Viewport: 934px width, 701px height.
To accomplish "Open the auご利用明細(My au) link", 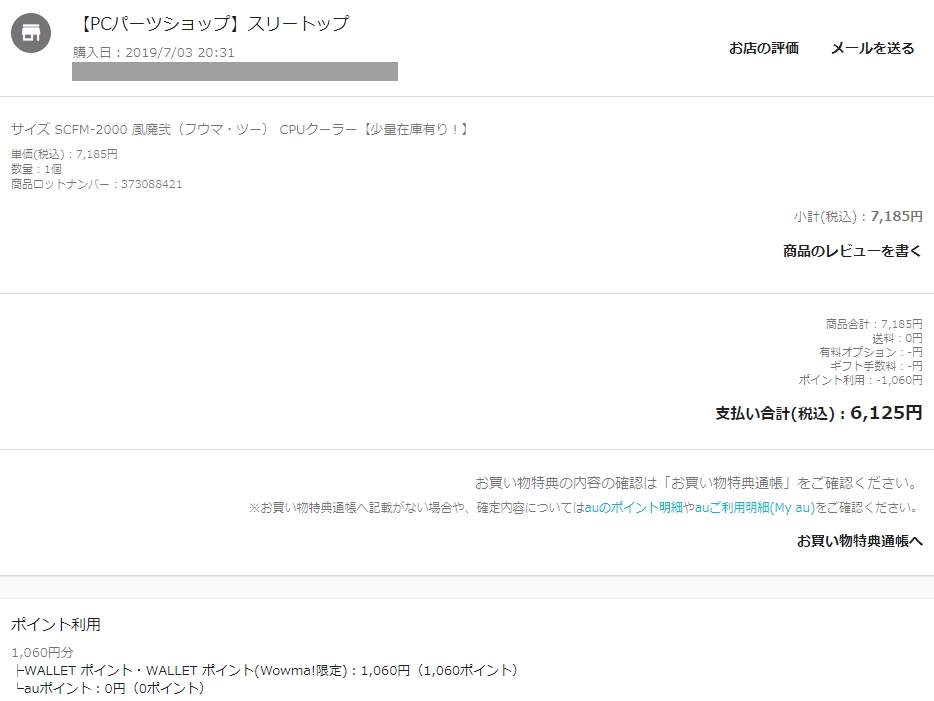I will click(755, 507).
